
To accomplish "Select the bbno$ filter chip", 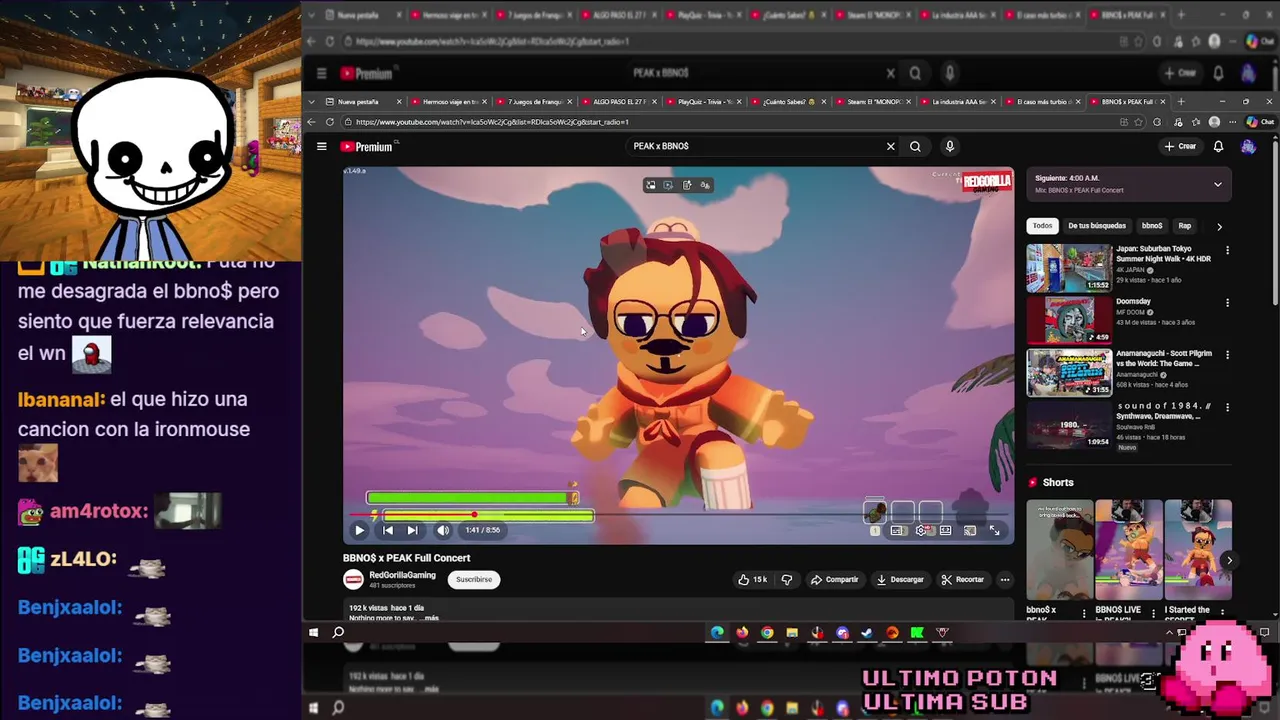I will [1152, 226].
